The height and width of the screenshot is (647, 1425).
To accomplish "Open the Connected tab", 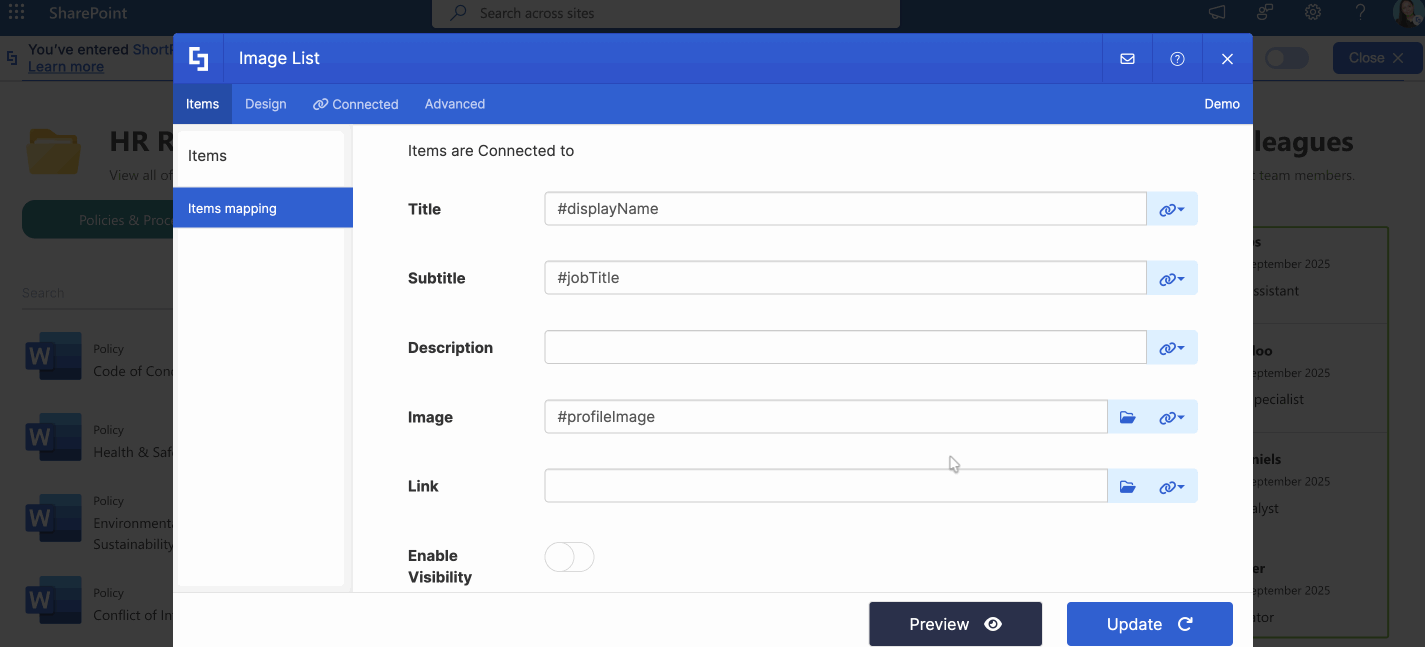I will (355, 103).
